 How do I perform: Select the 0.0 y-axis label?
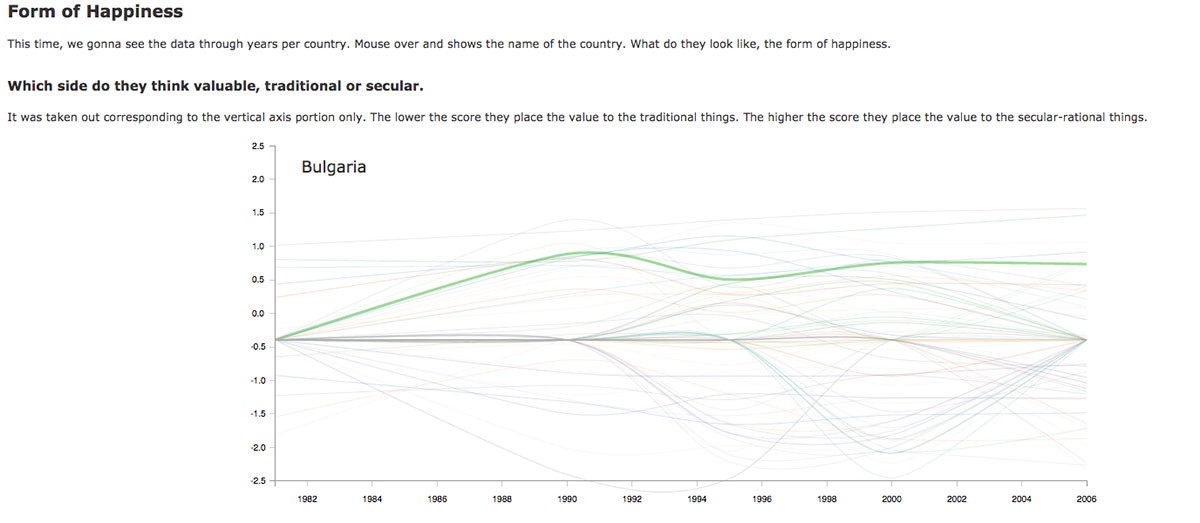coord(257,313)
